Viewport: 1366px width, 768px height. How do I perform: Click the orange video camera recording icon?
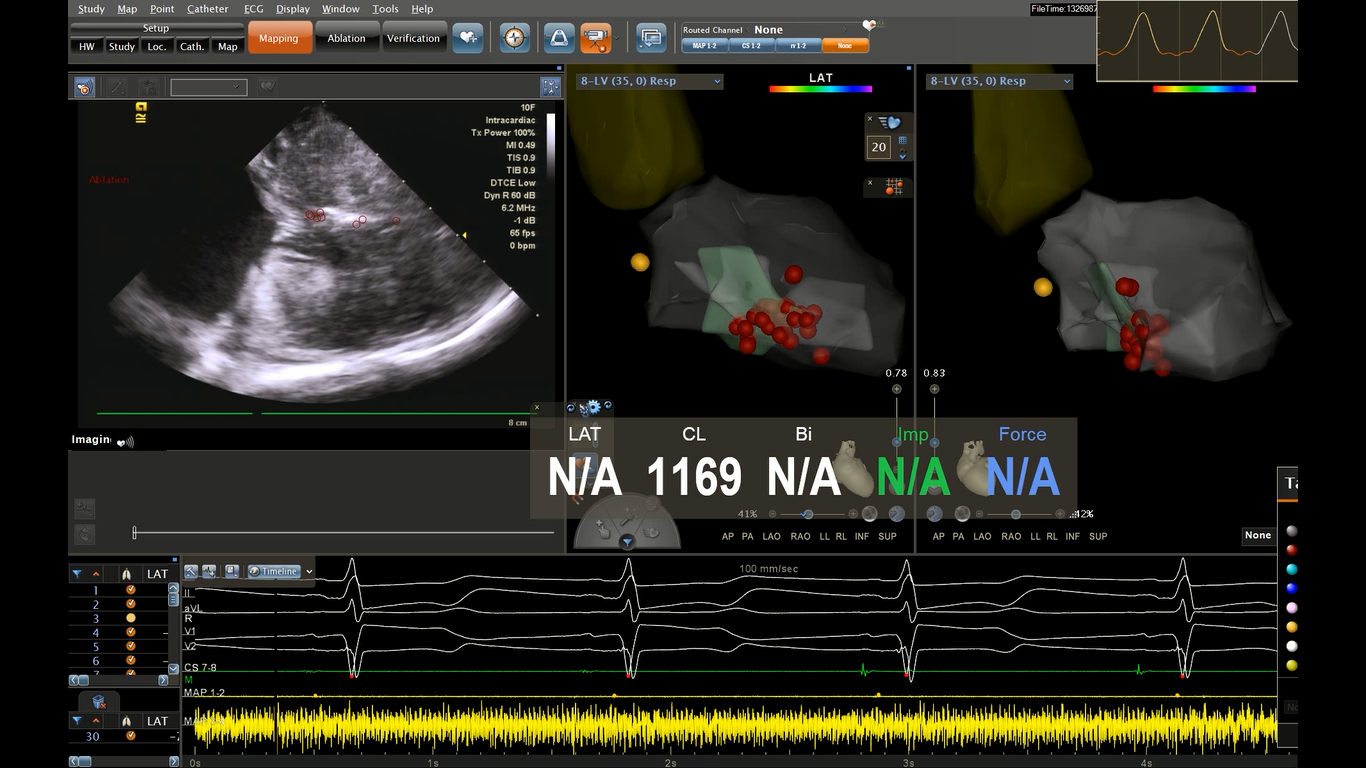595,38
